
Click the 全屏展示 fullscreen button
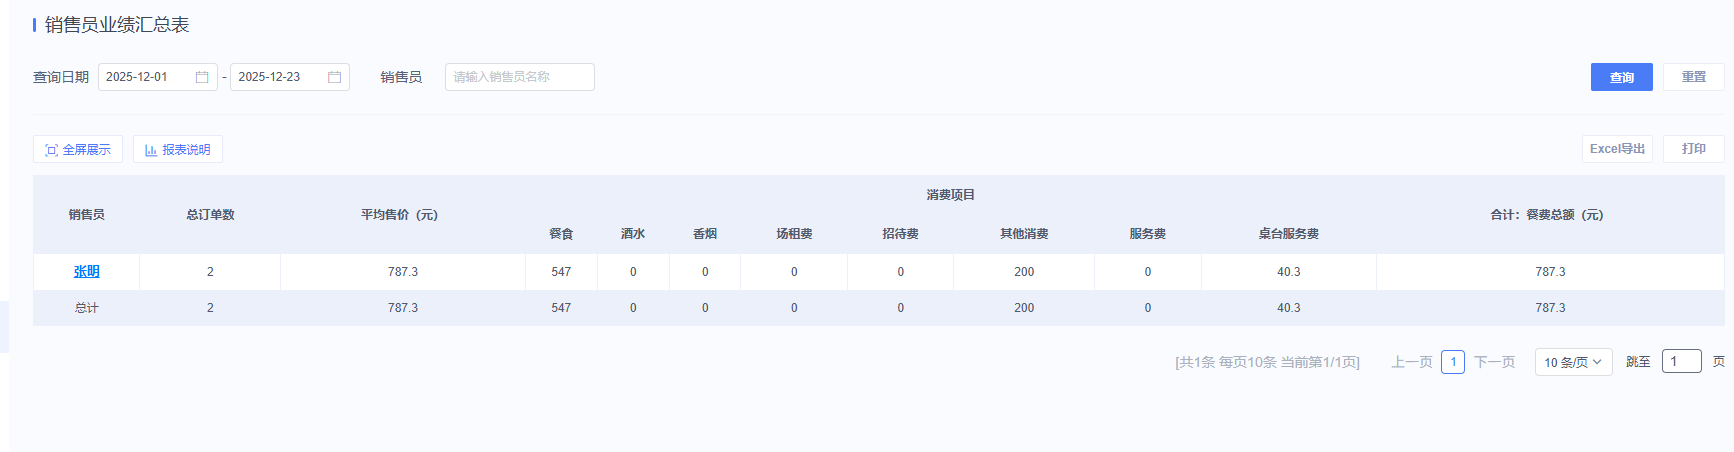78,149
